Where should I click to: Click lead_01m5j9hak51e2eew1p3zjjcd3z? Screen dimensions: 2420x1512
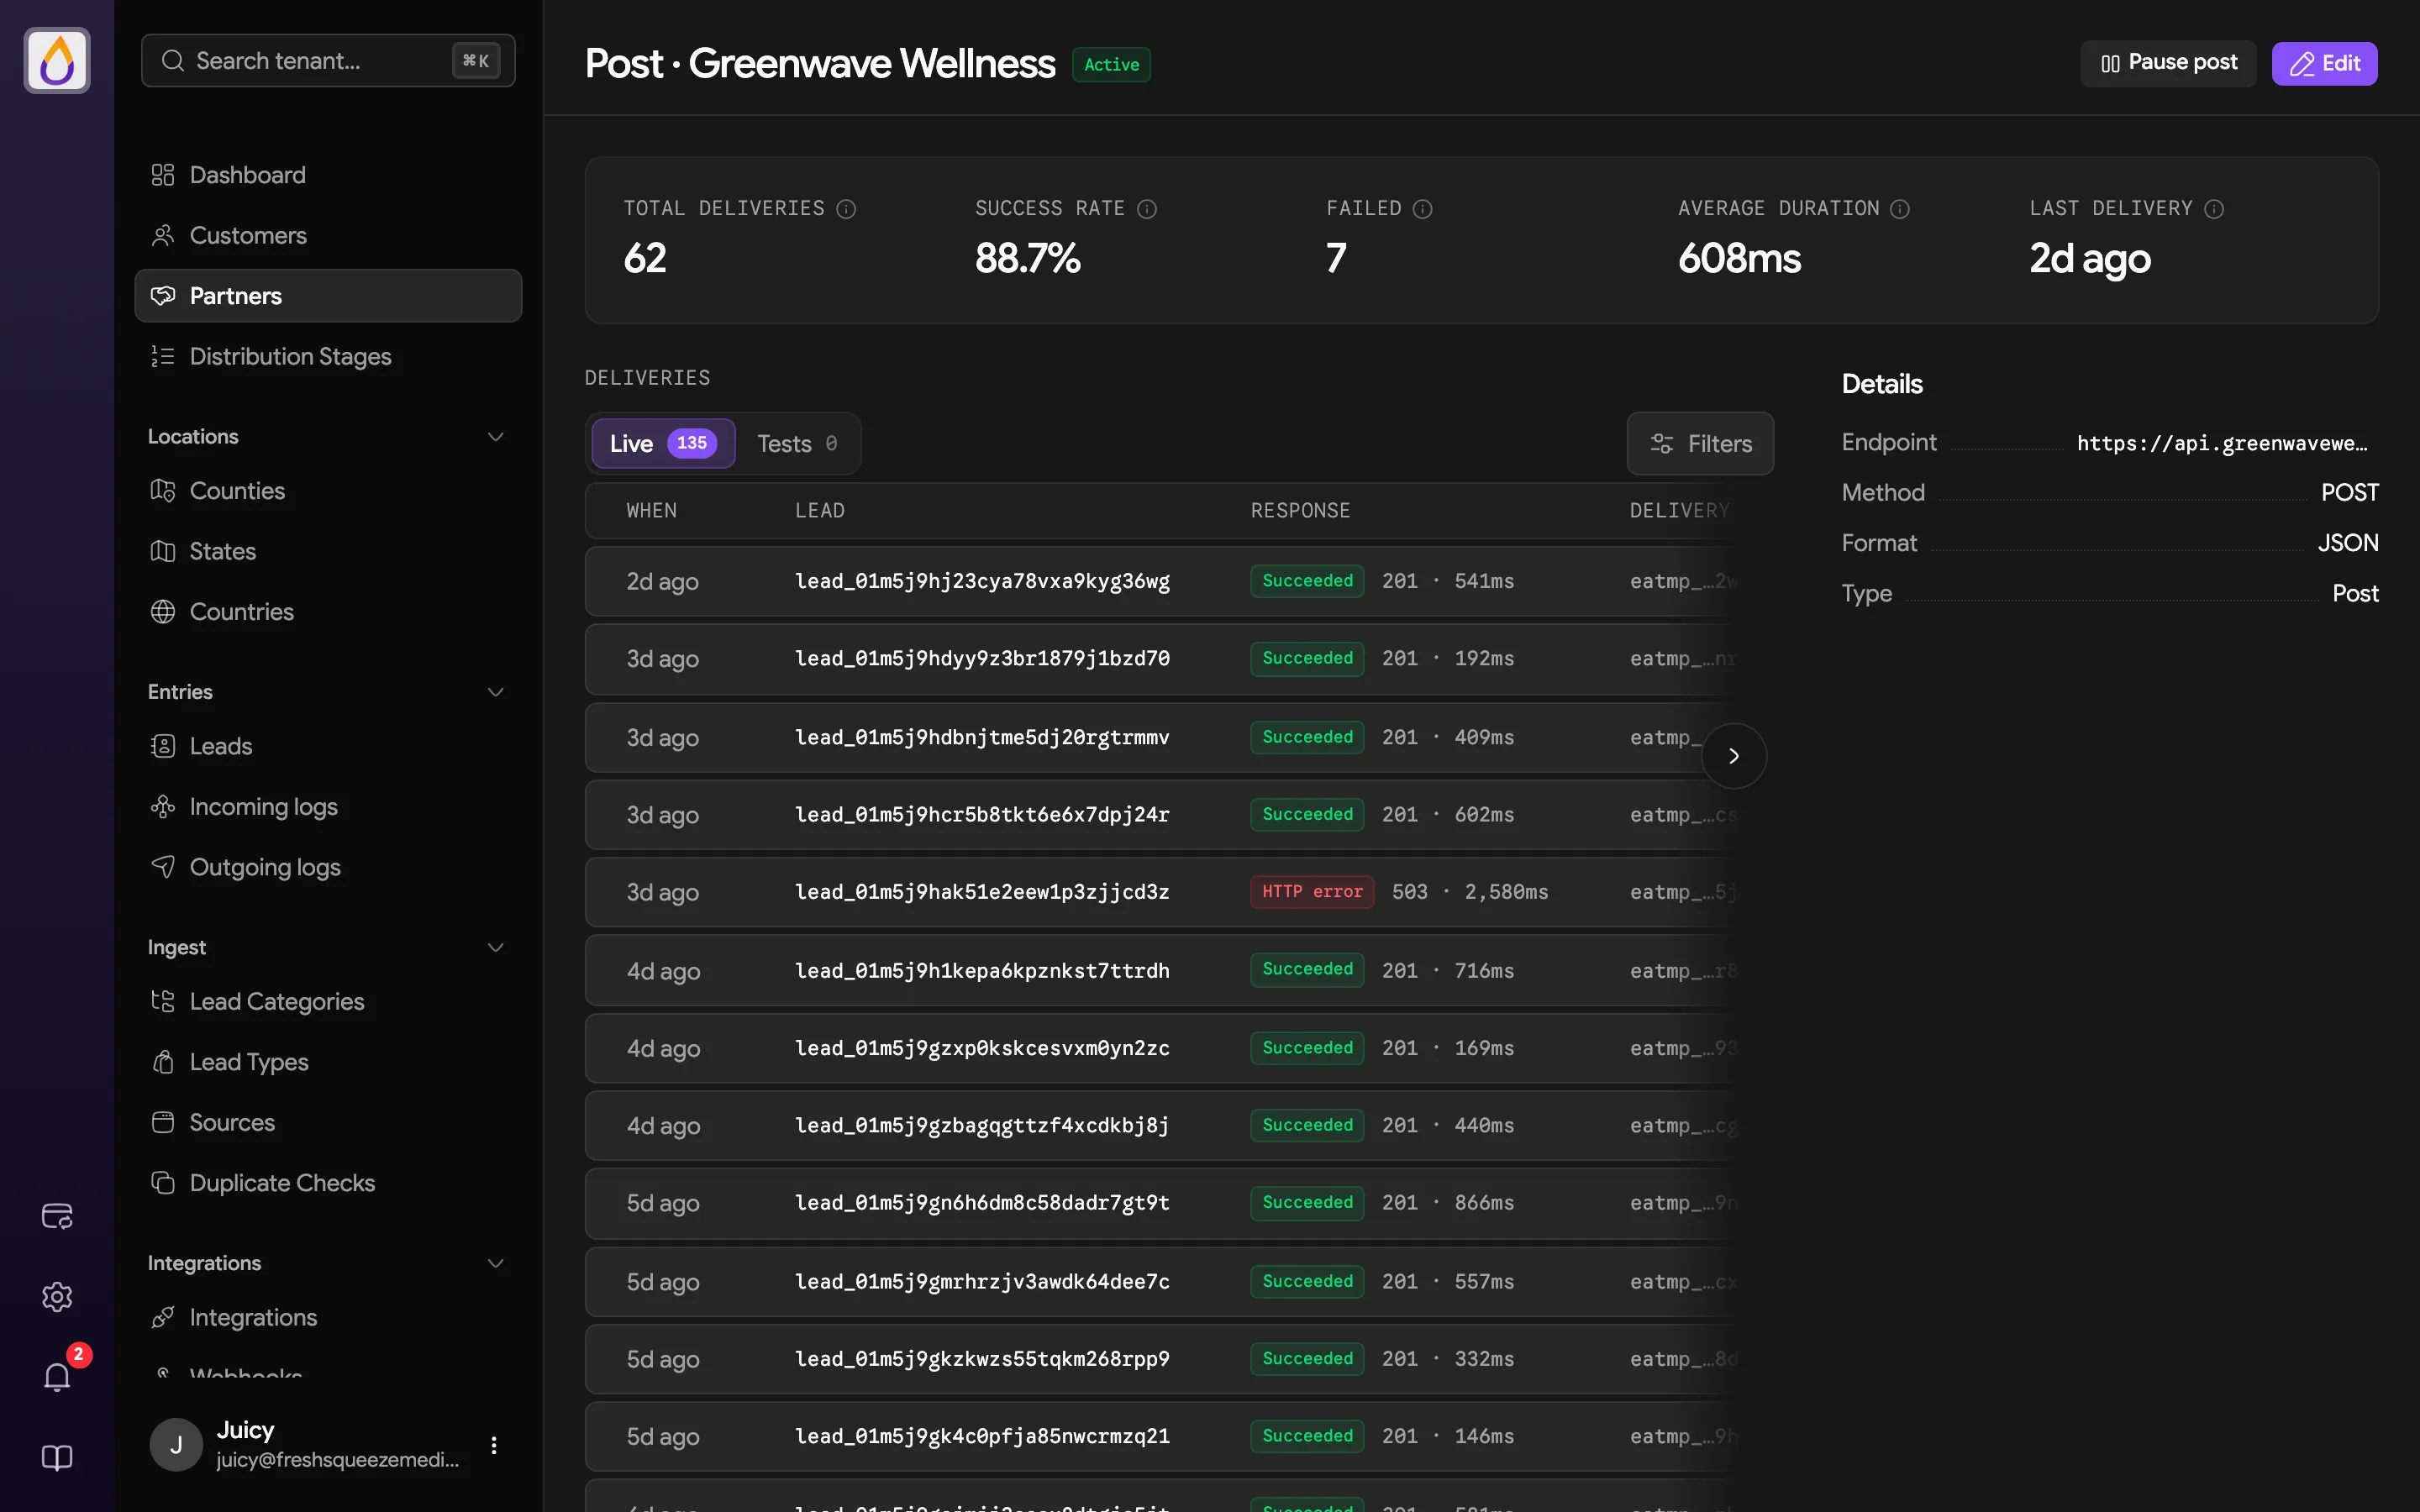tap(982, 892)
